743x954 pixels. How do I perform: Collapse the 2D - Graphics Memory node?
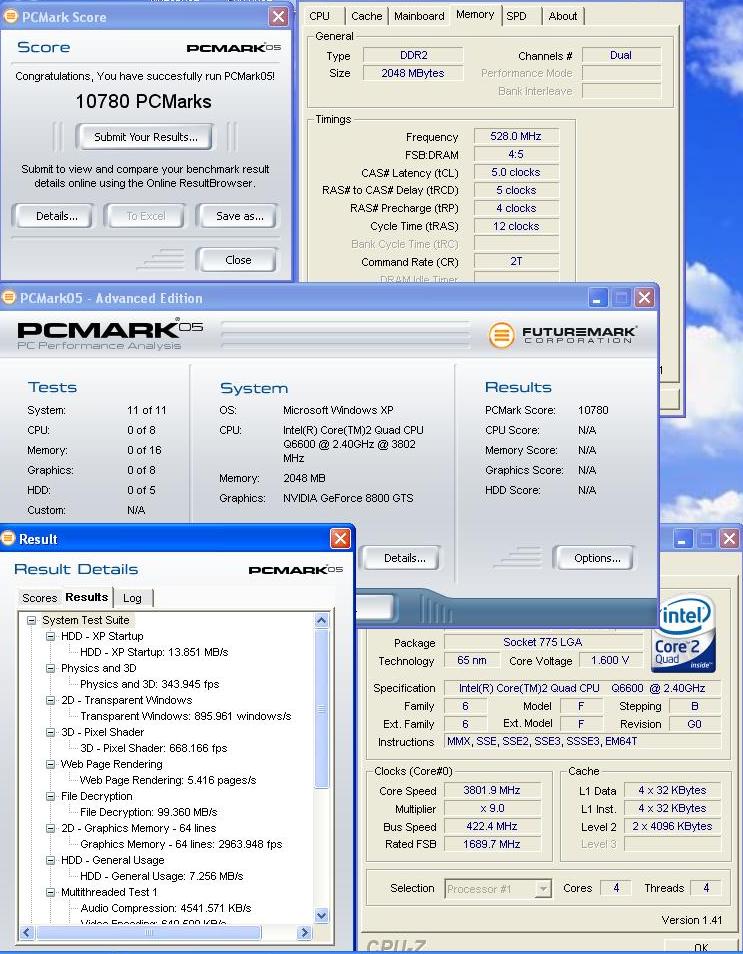51,828
